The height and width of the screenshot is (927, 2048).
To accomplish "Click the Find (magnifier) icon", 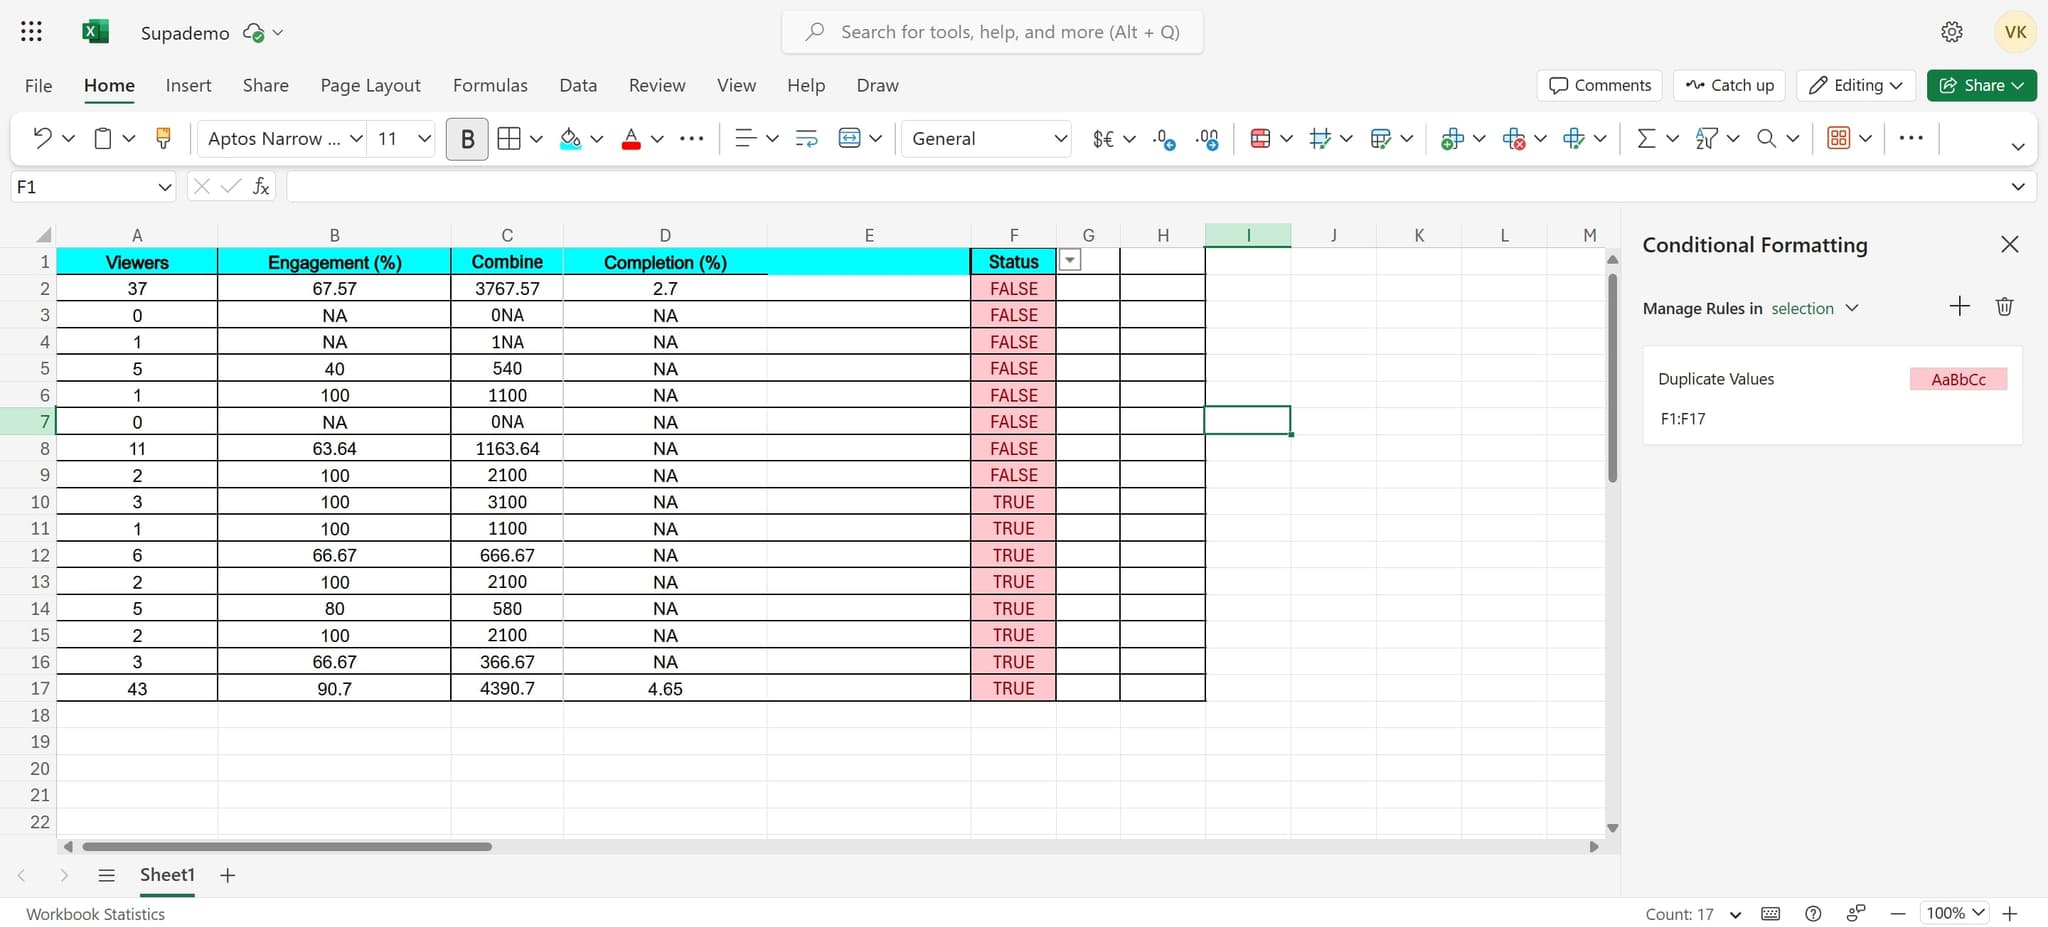I will pos(1768,138).
